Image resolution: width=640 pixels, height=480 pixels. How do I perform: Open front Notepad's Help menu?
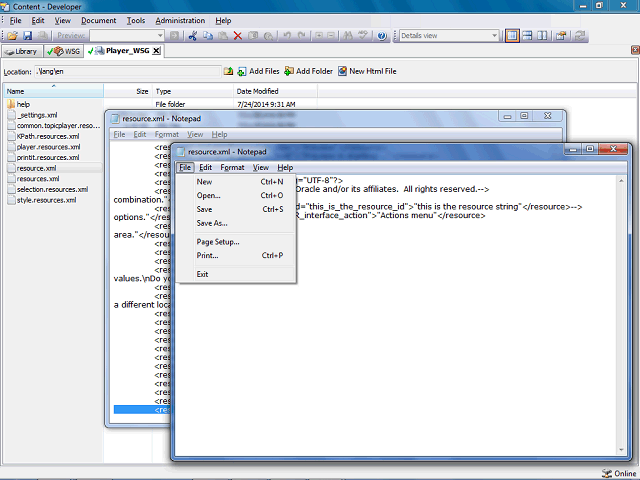(x=285, y=167)
